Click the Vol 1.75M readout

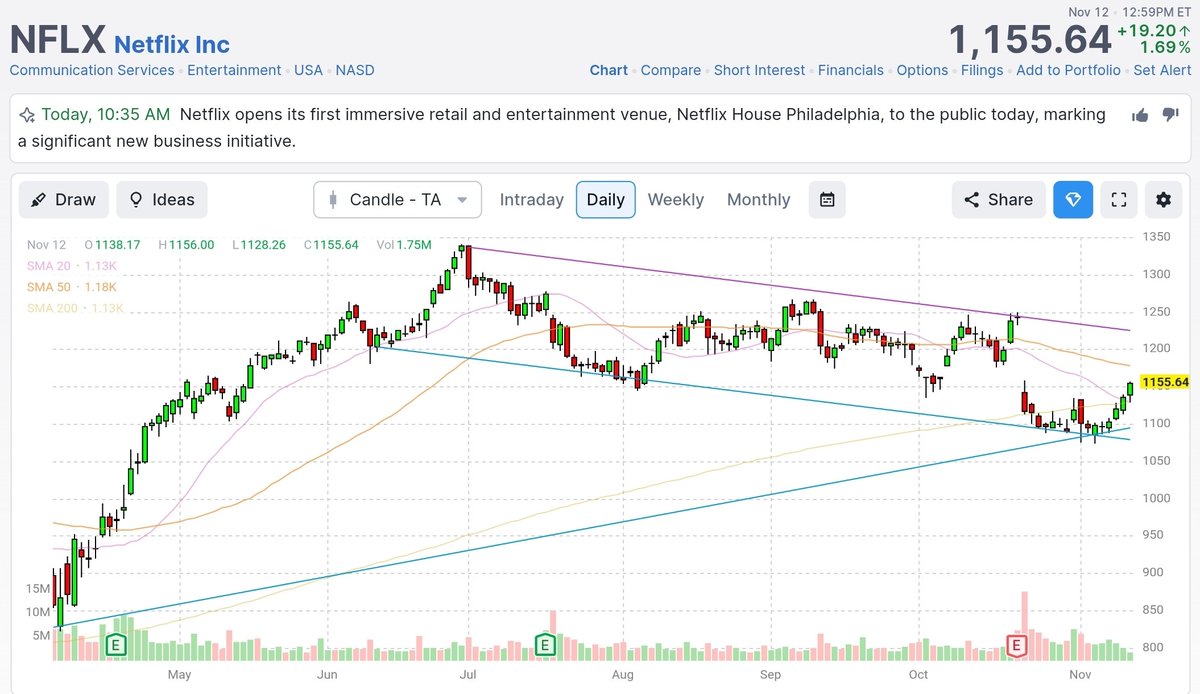404,244
